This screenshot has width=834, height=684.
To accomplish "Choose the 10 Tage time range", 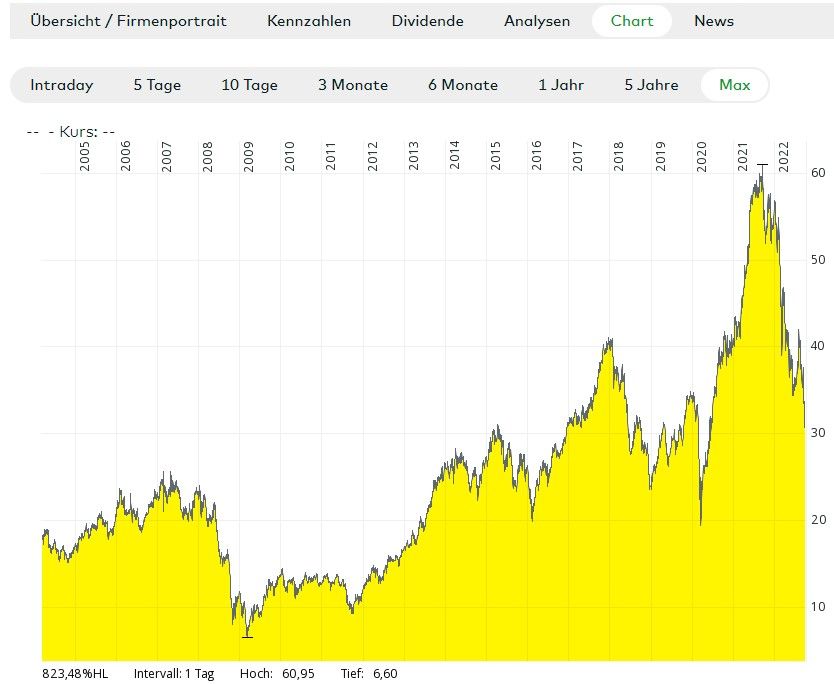I will [249, 85].
